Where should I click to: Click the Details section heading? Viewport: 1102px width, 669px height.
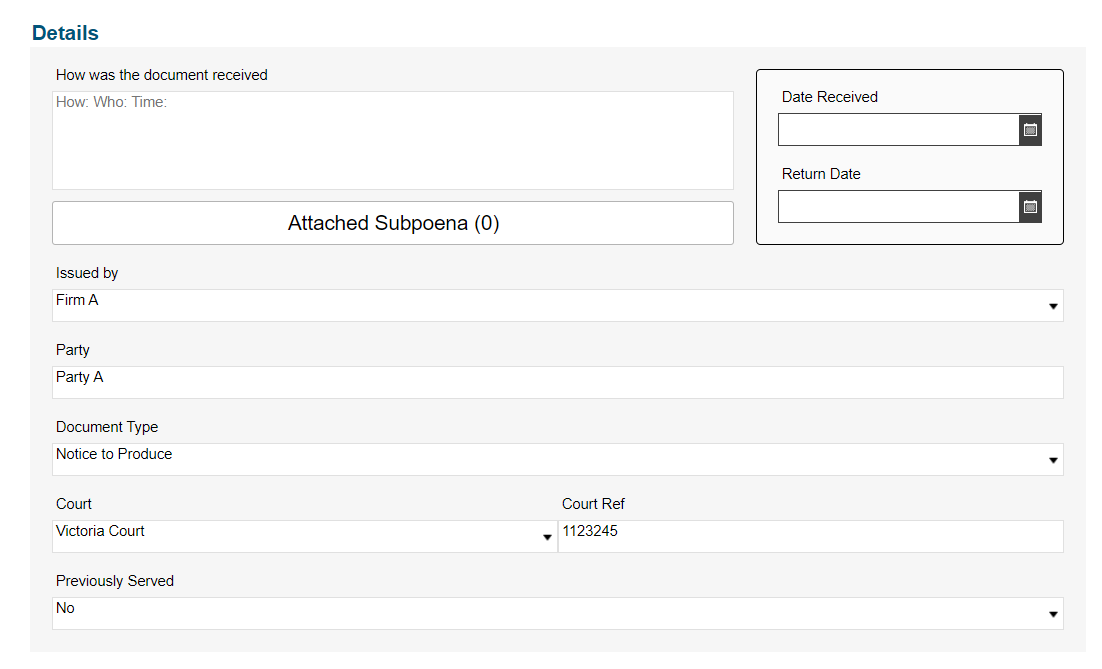[x=65, y=33]
